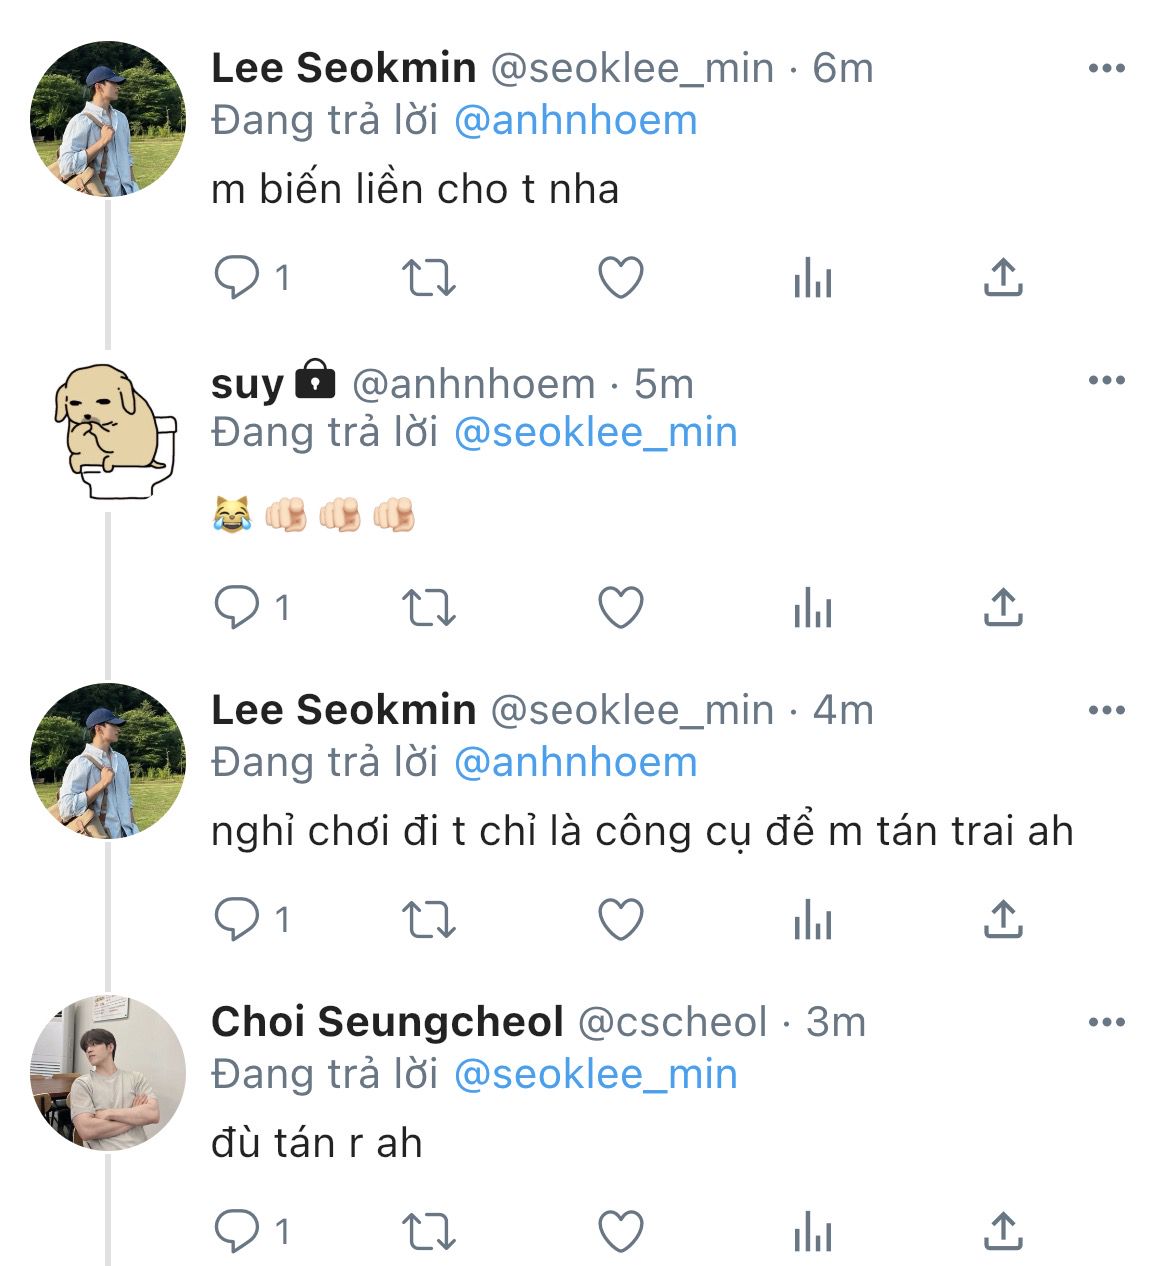Retweet Lee Seokmin's 6m reply
The image size is (1170, 1266).
pyautogui.click(x=428, y=278)
